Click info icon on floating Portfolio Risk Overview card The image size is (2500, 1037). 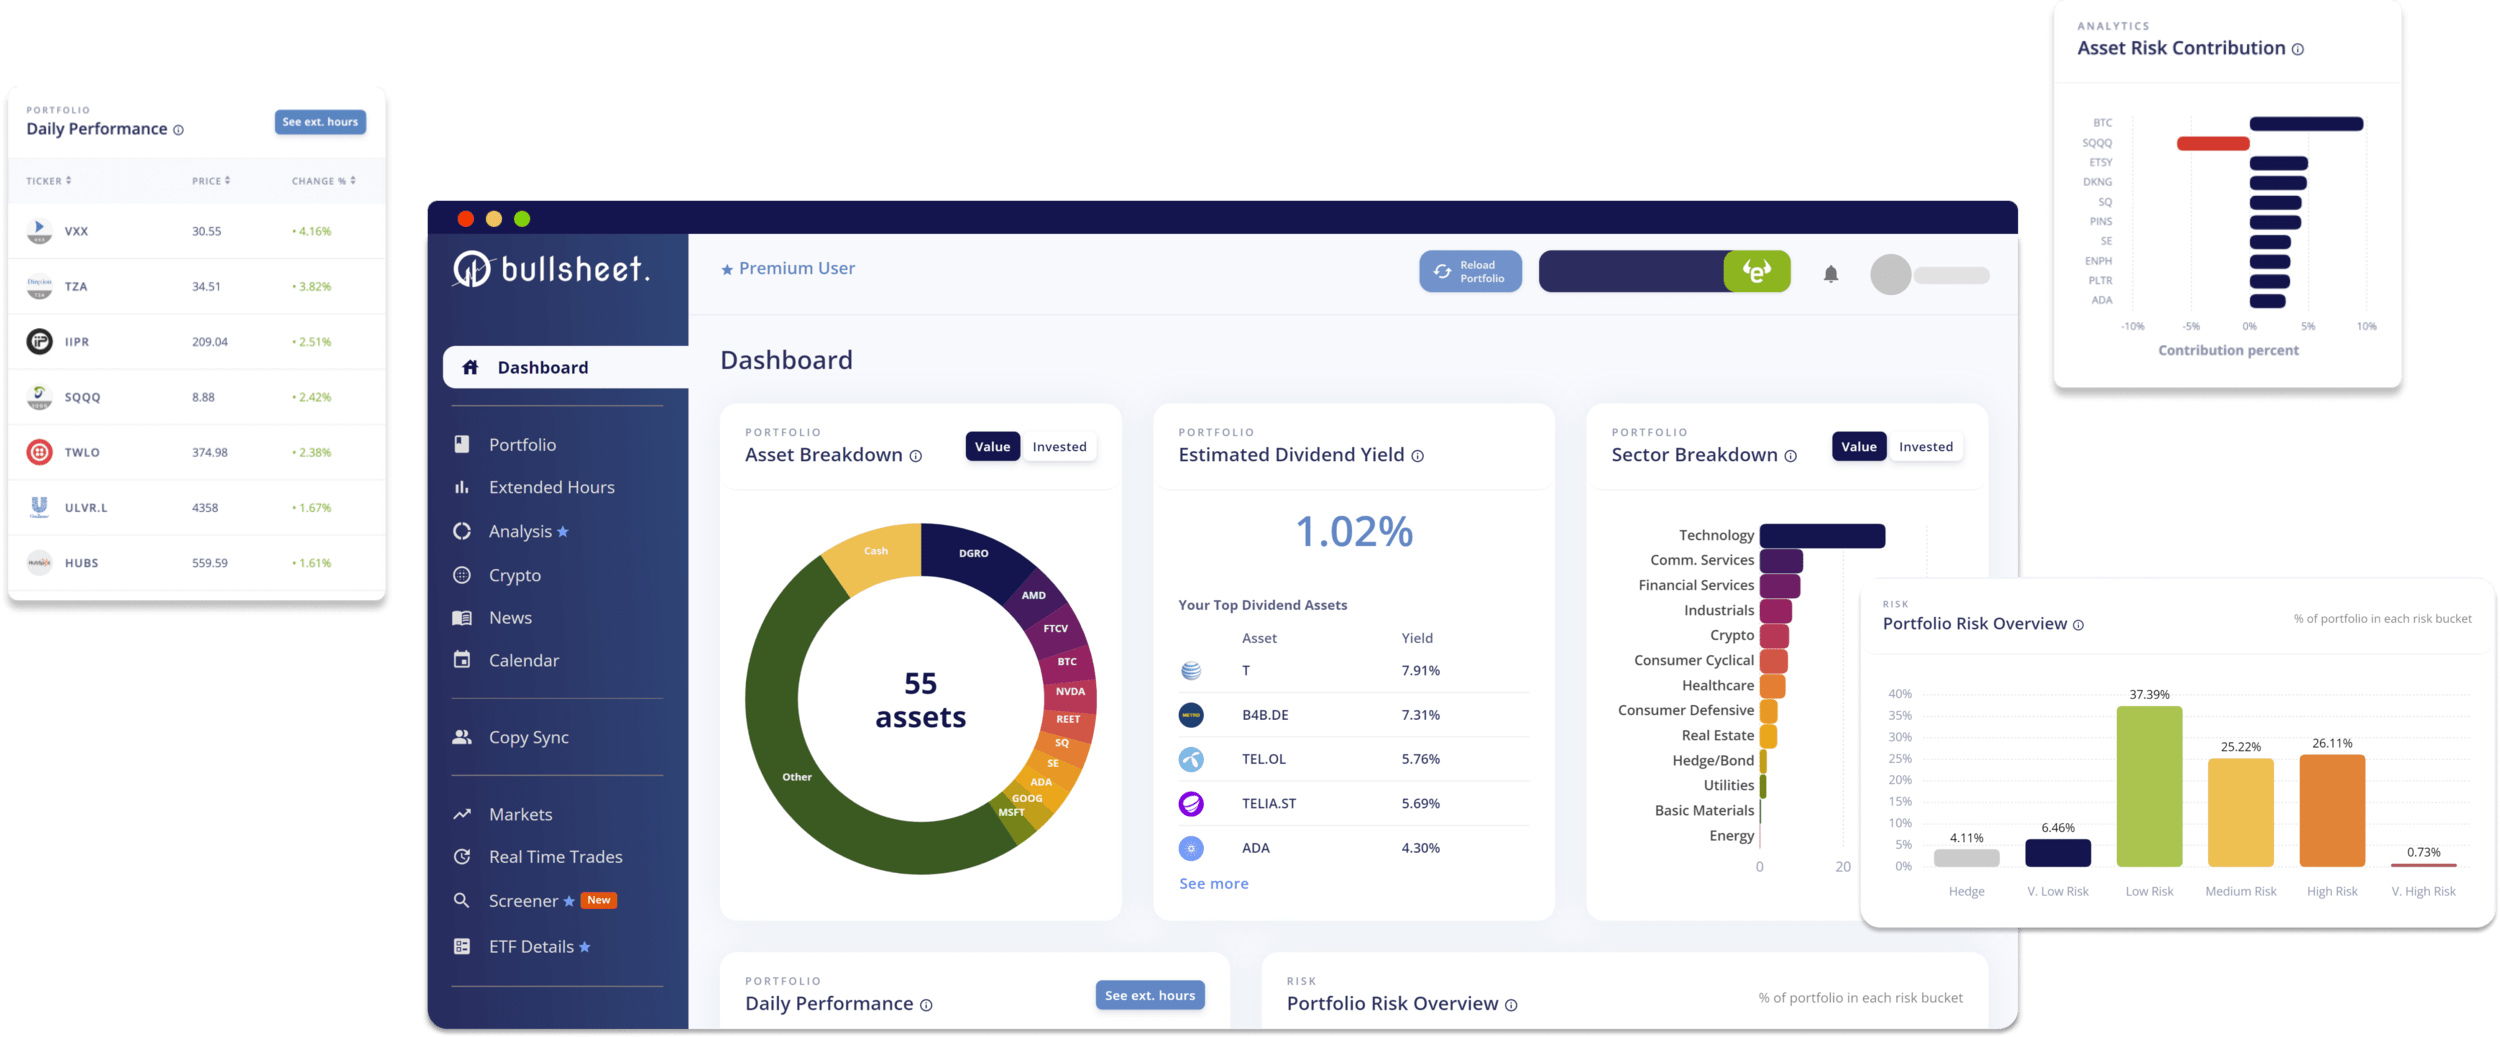coord(2078,625)
